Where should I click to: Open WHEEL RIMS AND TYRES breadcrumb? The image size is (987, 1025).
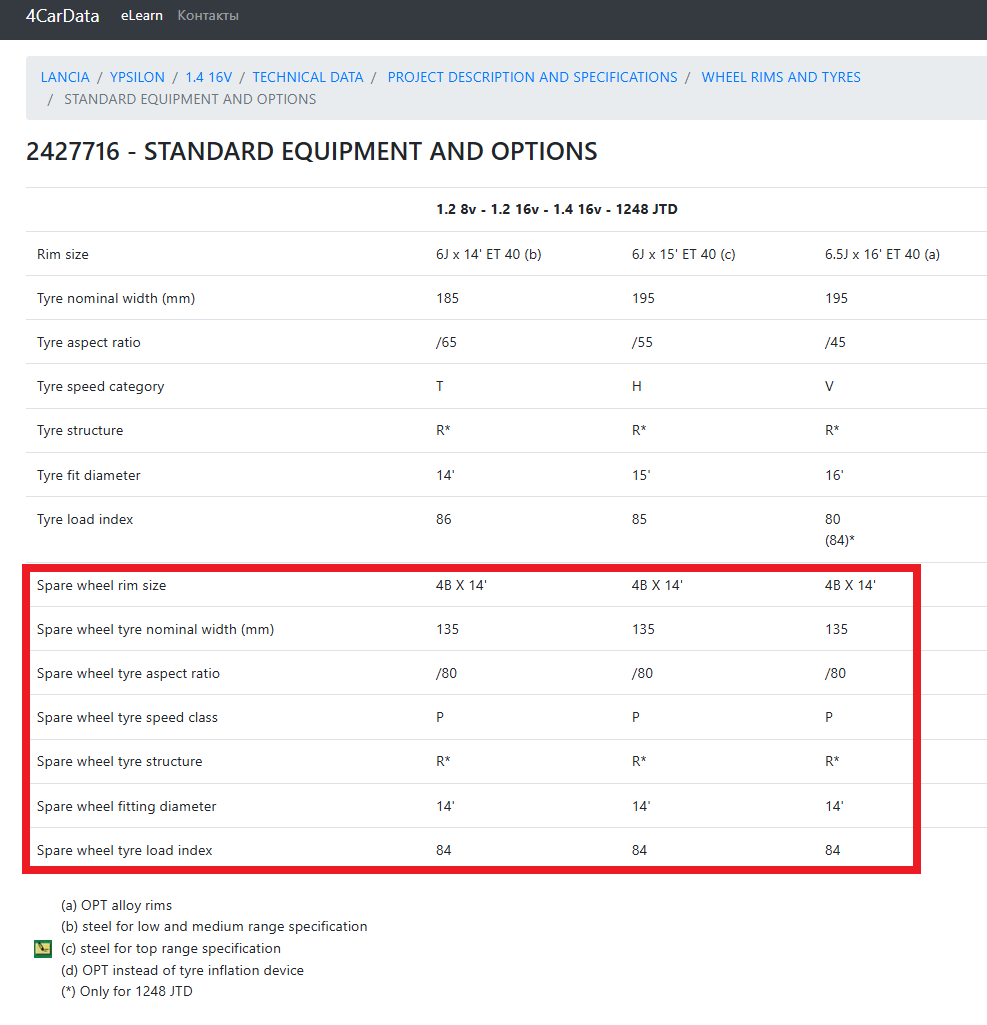(x=781, y=77)
